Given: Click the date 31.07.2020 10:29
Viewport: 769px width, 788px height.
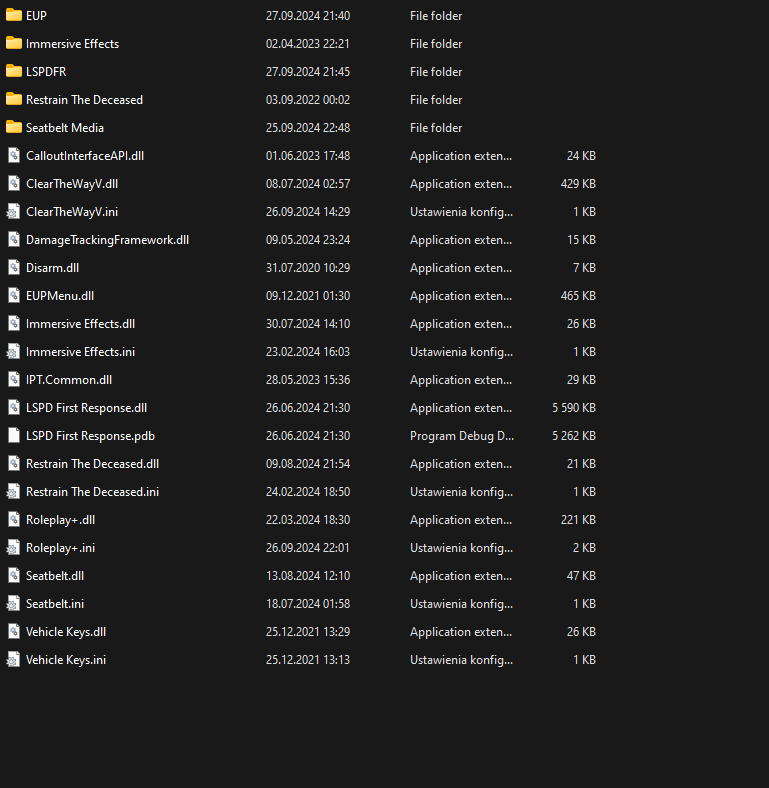Looking at the screenshot, I should coord(308,268).
